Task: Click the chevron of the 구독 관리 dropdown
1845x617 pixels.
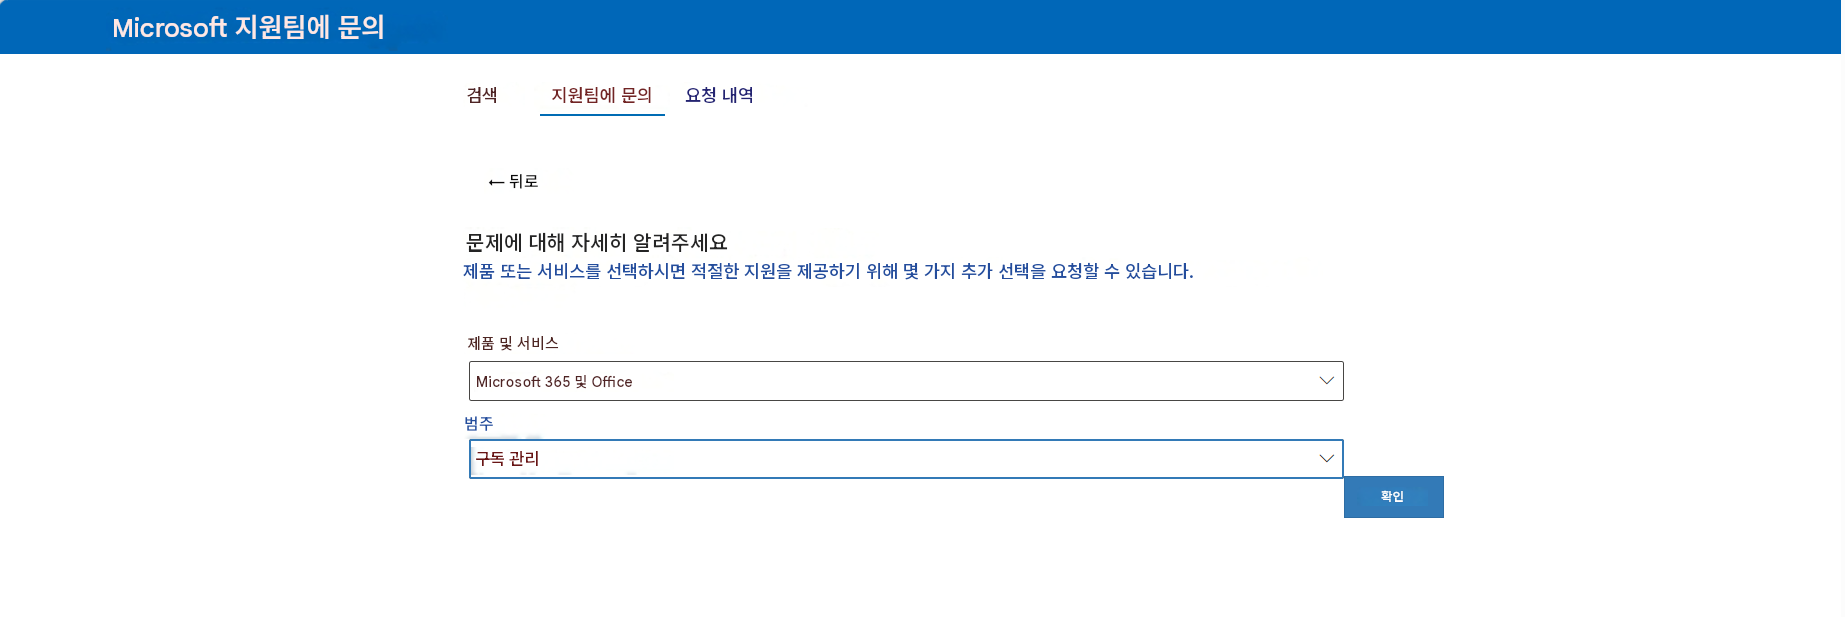Action: point(1327,459)
